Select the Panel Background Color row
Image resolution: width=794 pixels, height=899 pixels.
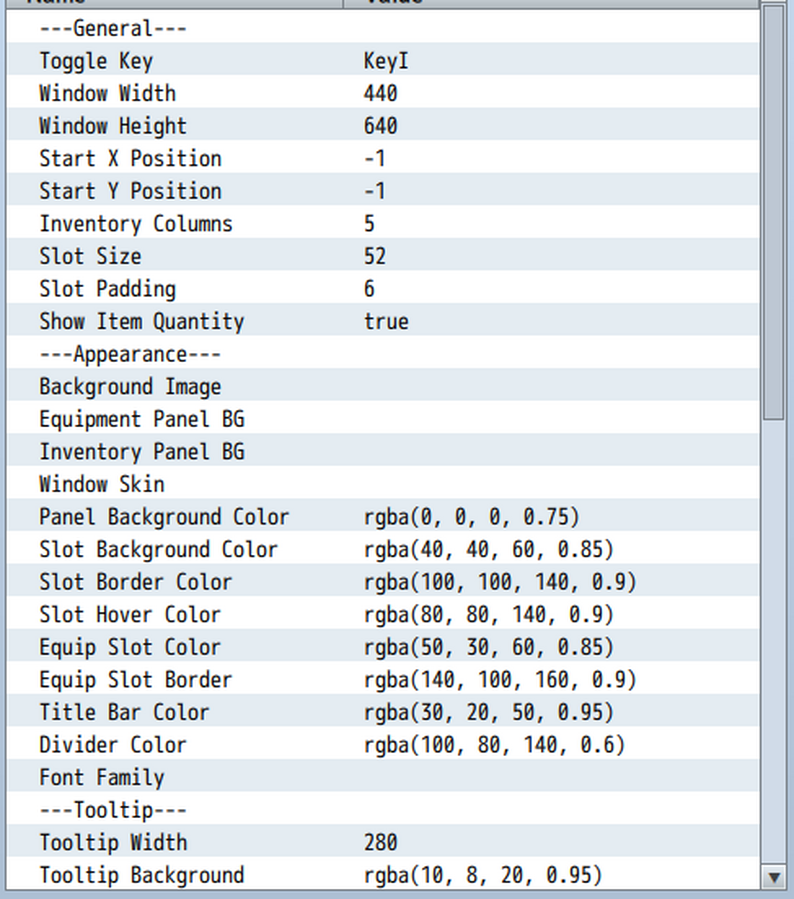(383, 517)
